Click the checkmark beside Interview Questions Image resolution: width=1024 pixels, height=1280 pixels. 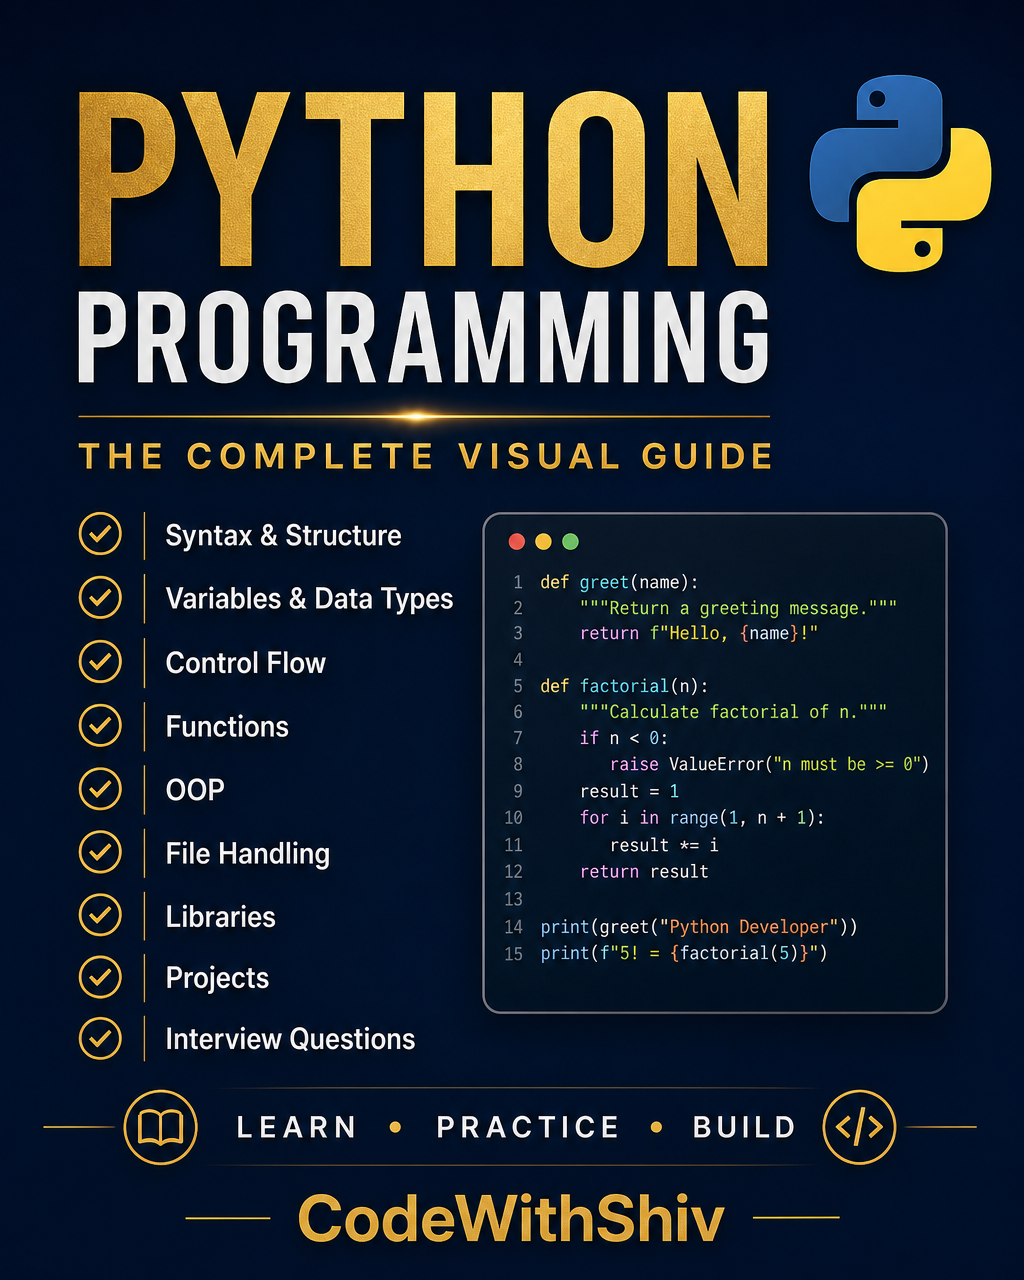(100, 1038)
